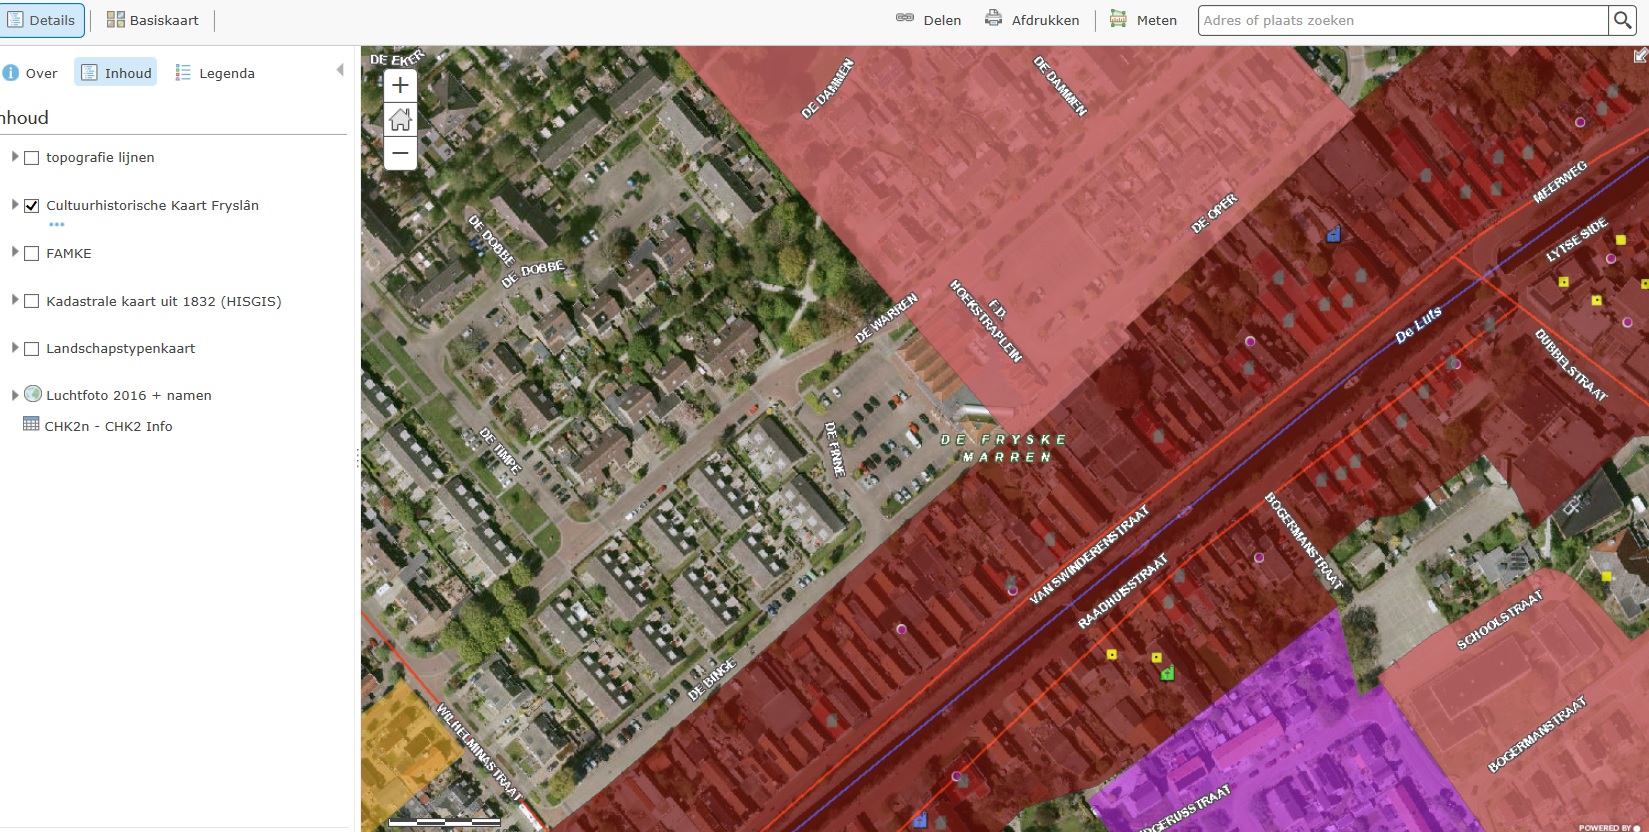Open CHK2n - CHK2 Info table
The image size is (1649, 832).
108,426
